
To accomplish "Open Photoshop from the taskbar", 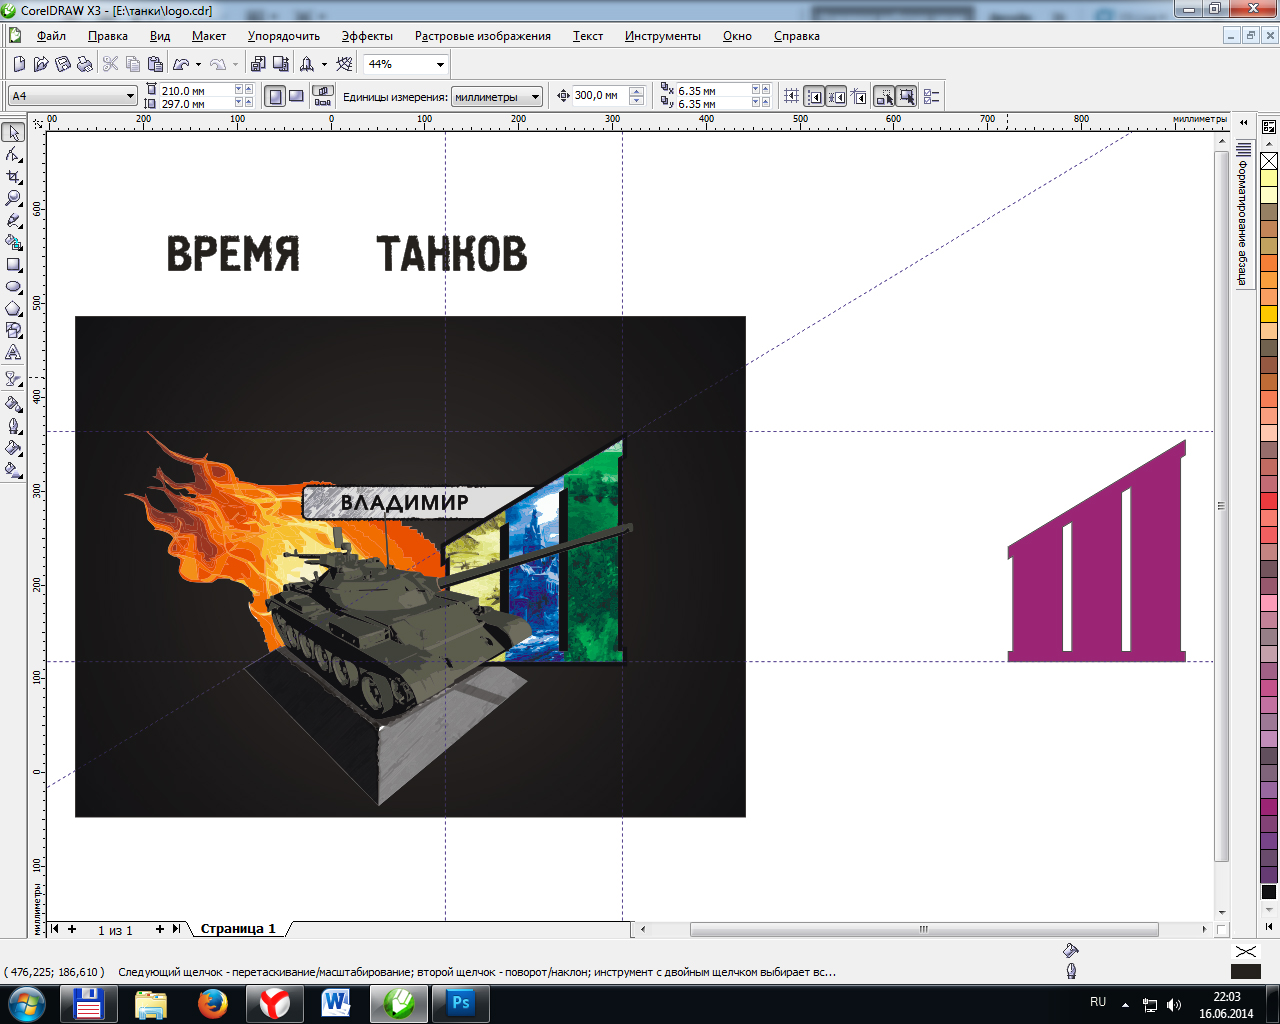I will (460, 1003).
